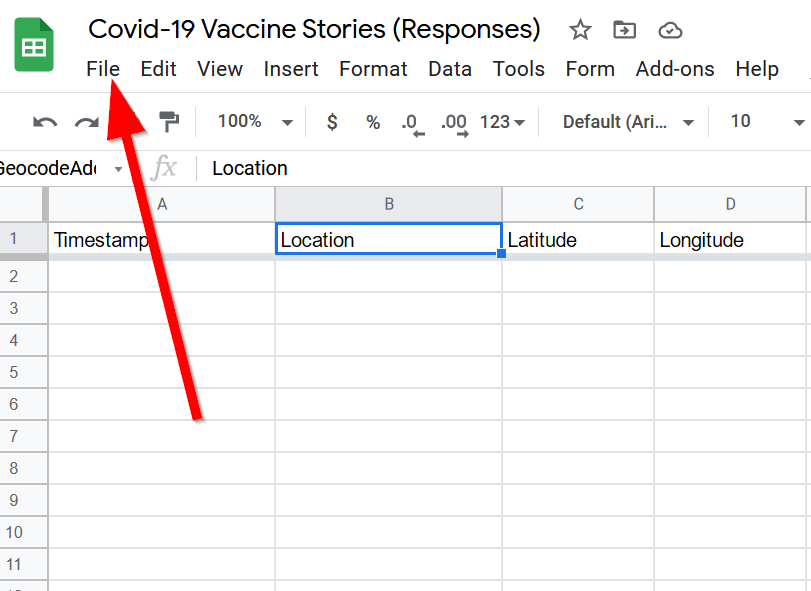Select column C header
Image resolution: width=811 pixels, height=591 pixels.
[x=578, y=204]
